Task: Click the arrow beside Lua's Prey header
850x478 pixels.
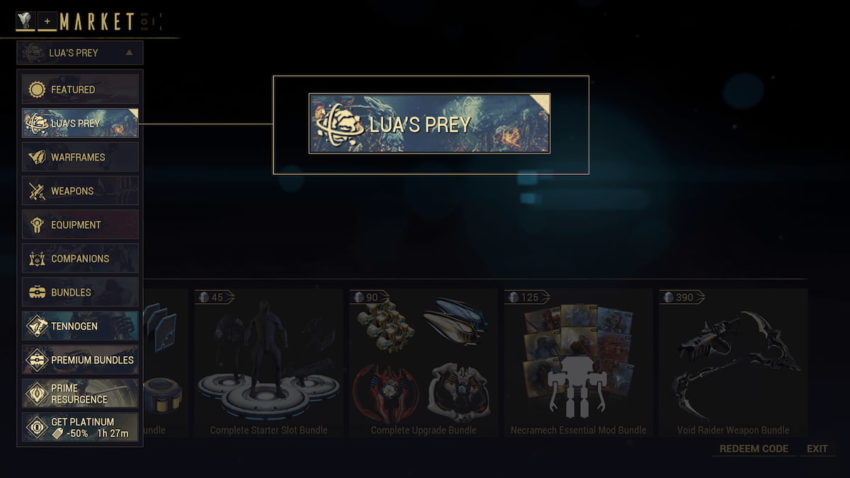Action: click(129, 53)
